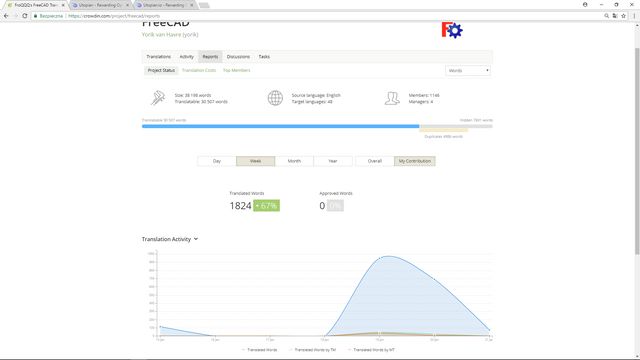Go back with the browser back arrow
Viewport: 640px width, 360px height.
[x=6, y=16]
